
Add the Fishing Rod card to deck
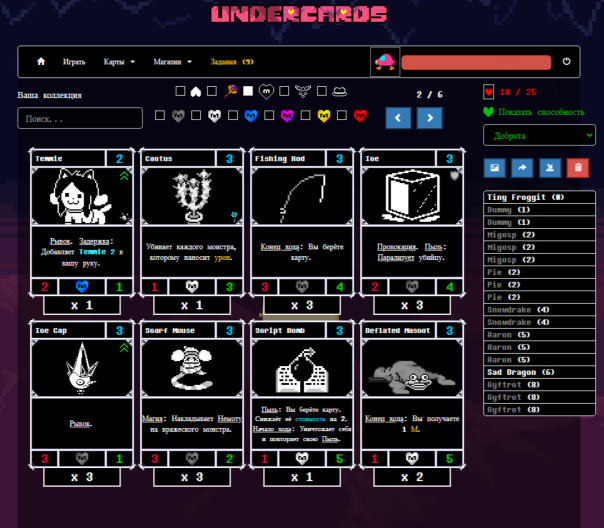[x=302, y=222]
